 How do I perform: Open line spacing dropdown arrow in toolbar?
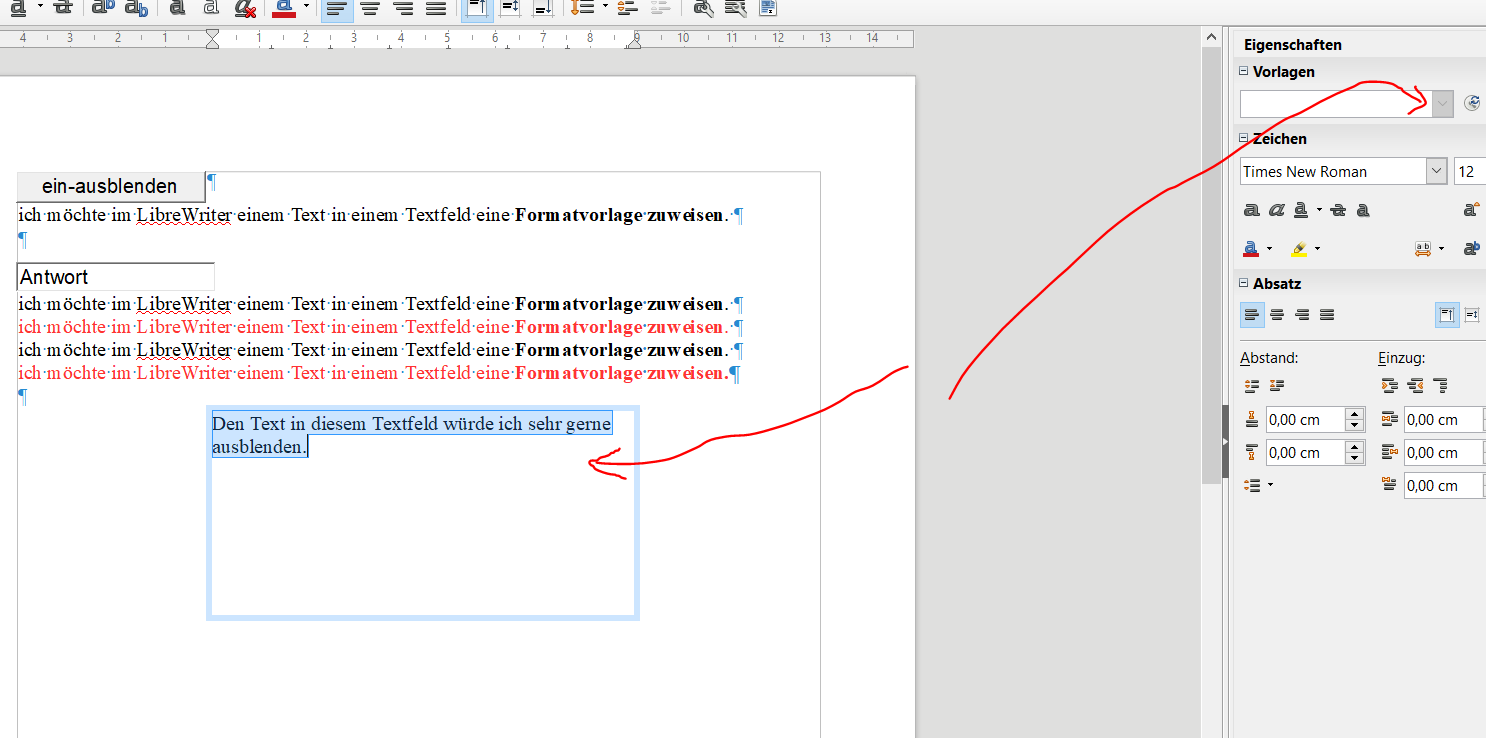coord(606,8)
